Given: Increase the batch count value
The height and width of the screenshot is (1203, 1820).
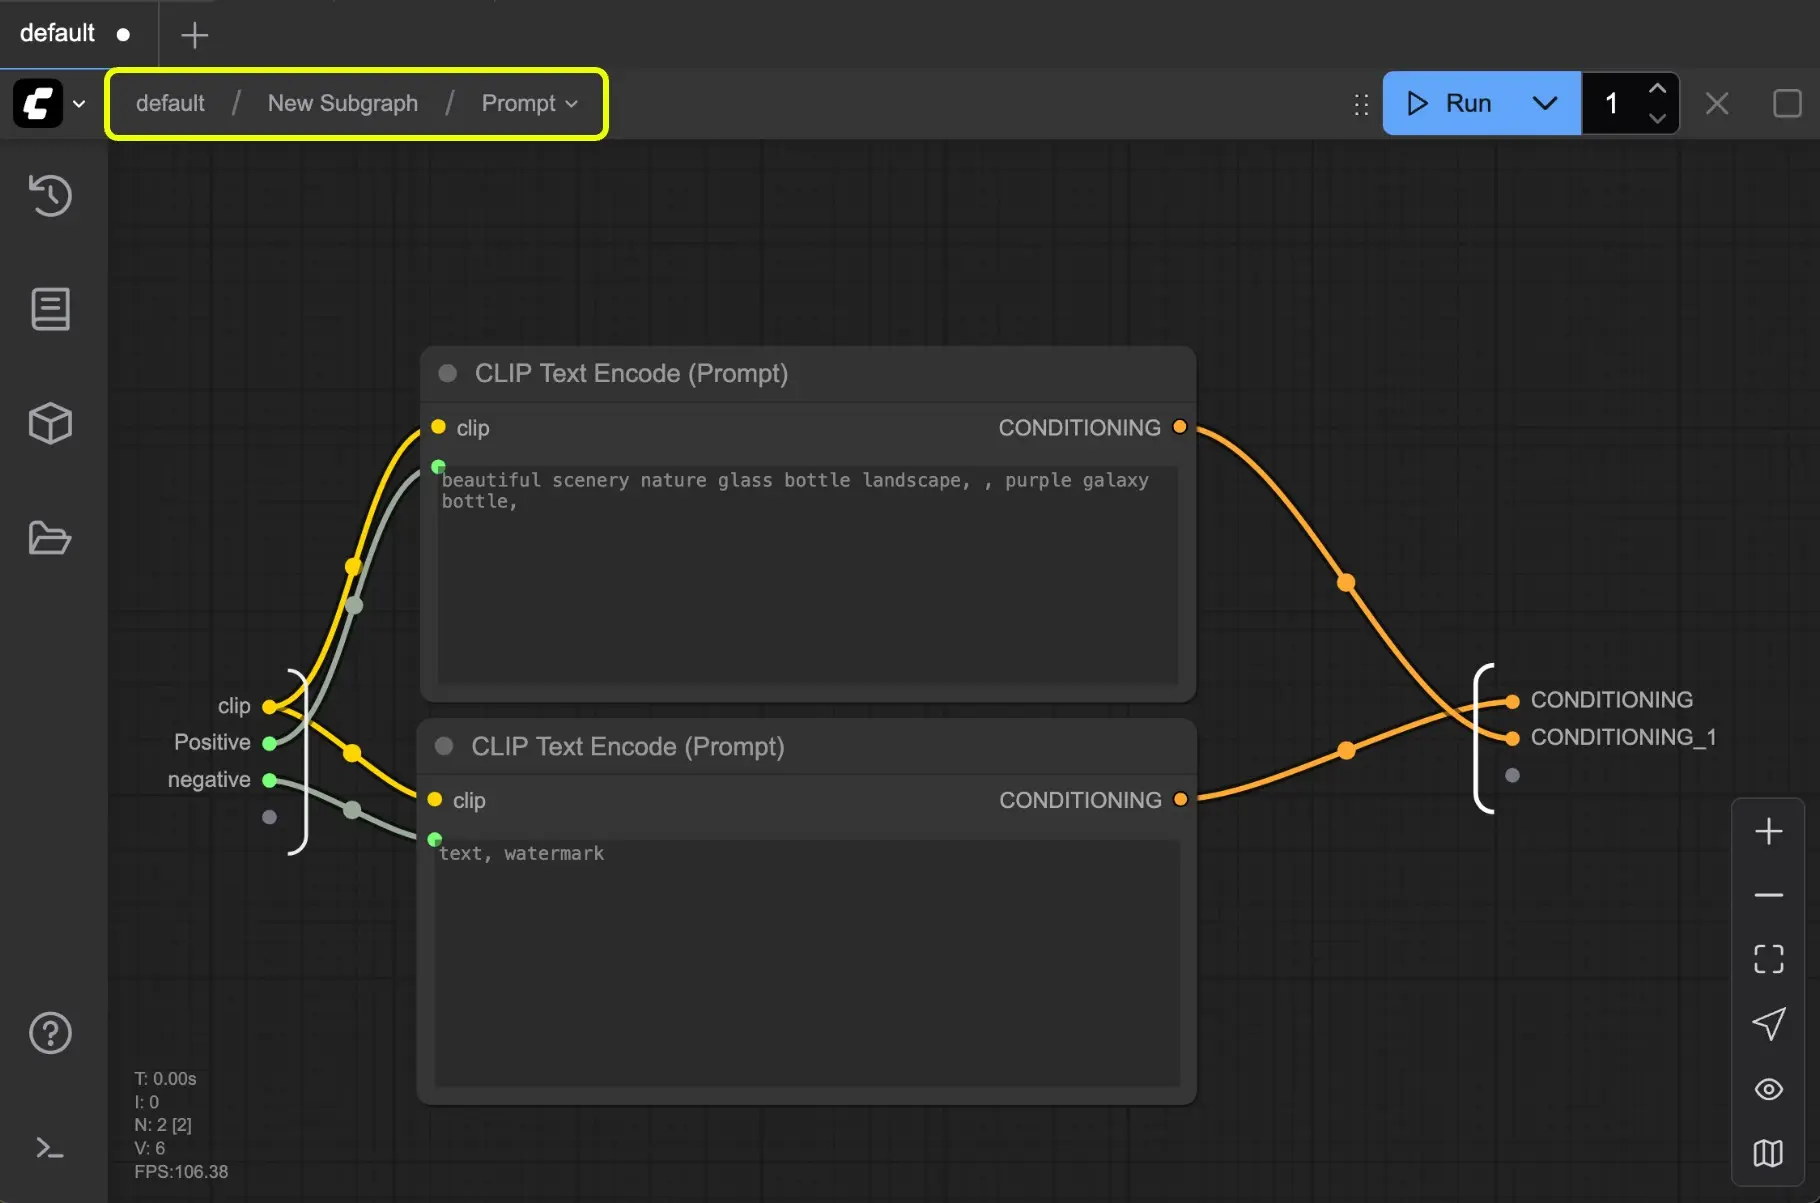Looking at the screenshot, I should tap(1657, 88).
